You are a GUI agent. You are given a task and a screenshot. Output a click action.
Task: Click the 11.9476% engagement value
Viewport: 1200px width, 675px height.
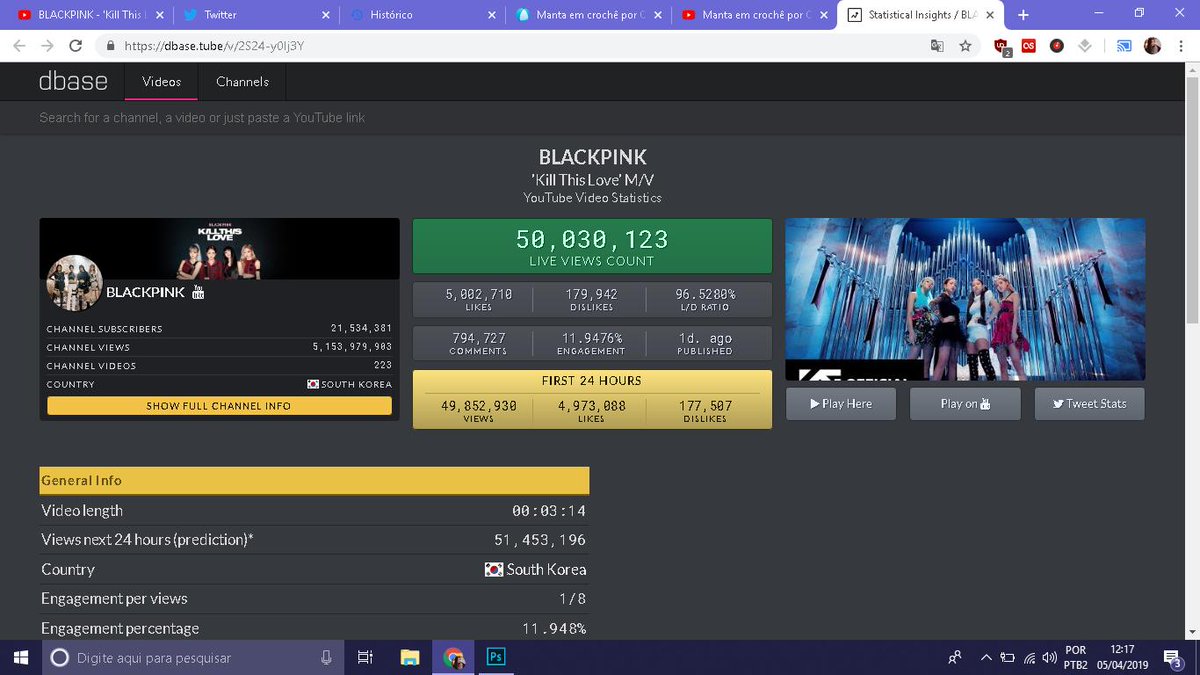591,339
